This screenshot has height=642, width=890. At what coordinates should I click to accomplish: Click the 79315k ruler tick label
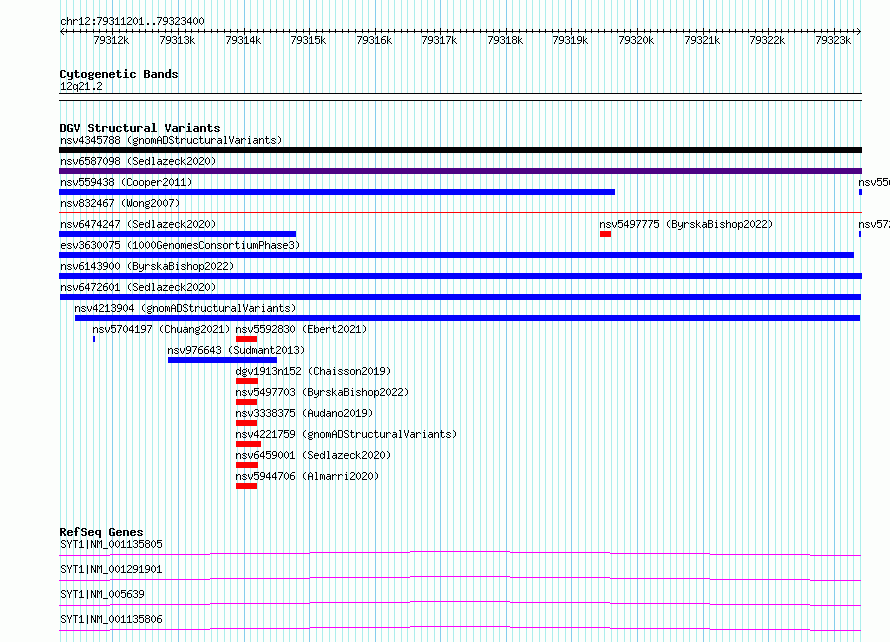tap(308, 40)
